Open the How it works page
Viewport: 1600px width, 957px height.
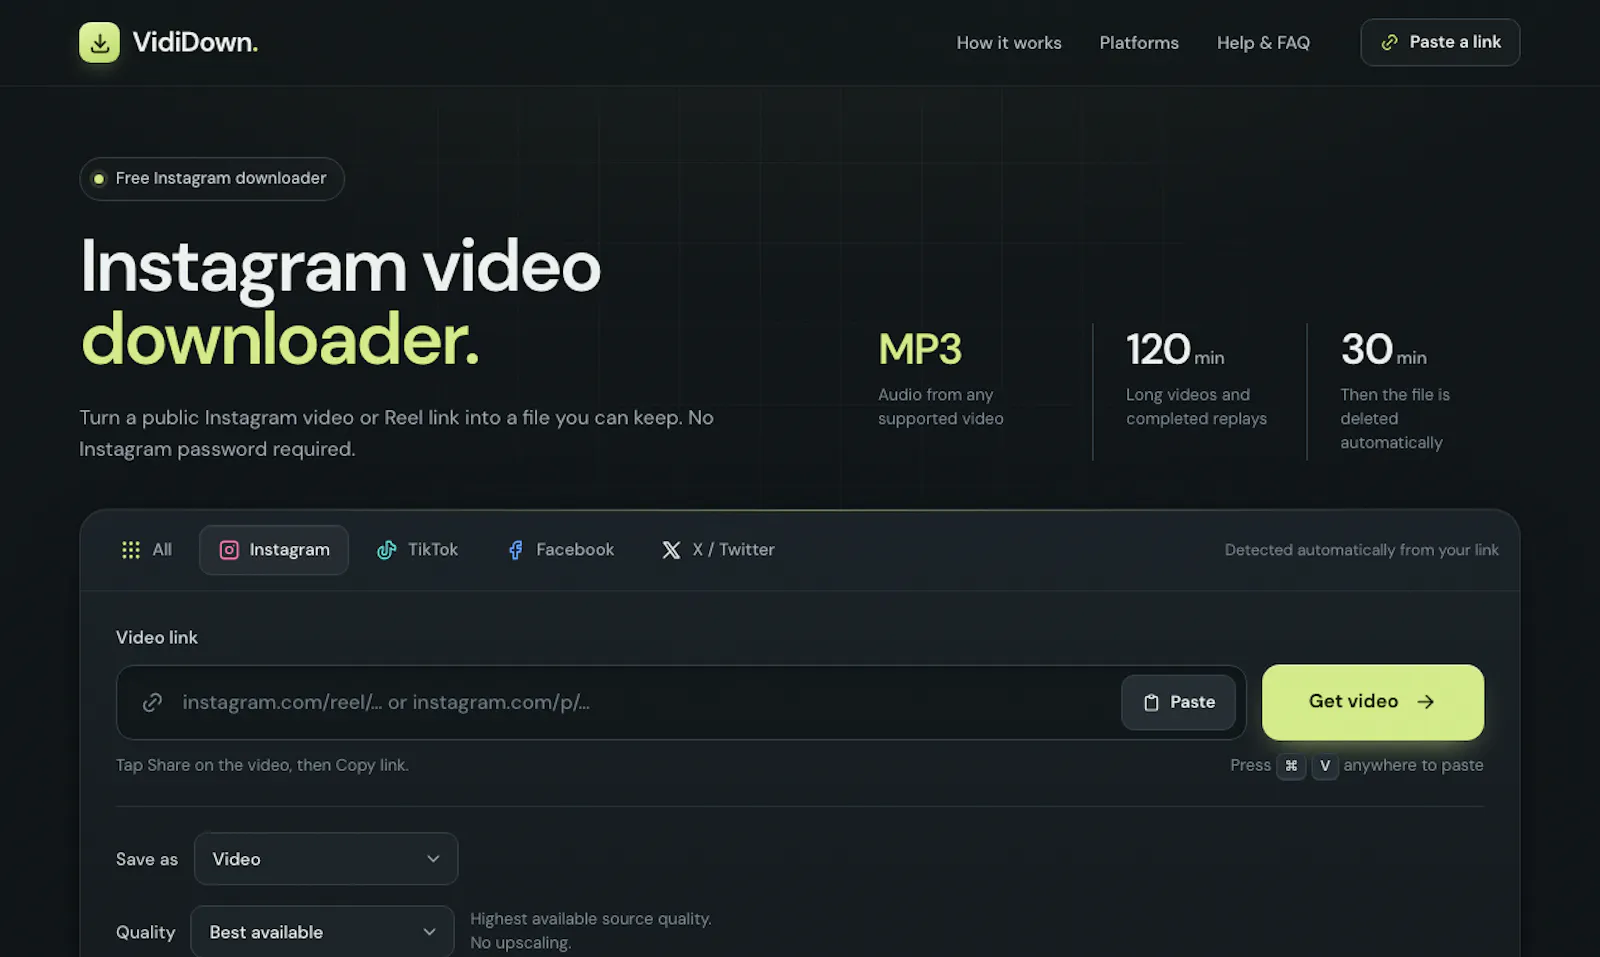coord(1009,43)
